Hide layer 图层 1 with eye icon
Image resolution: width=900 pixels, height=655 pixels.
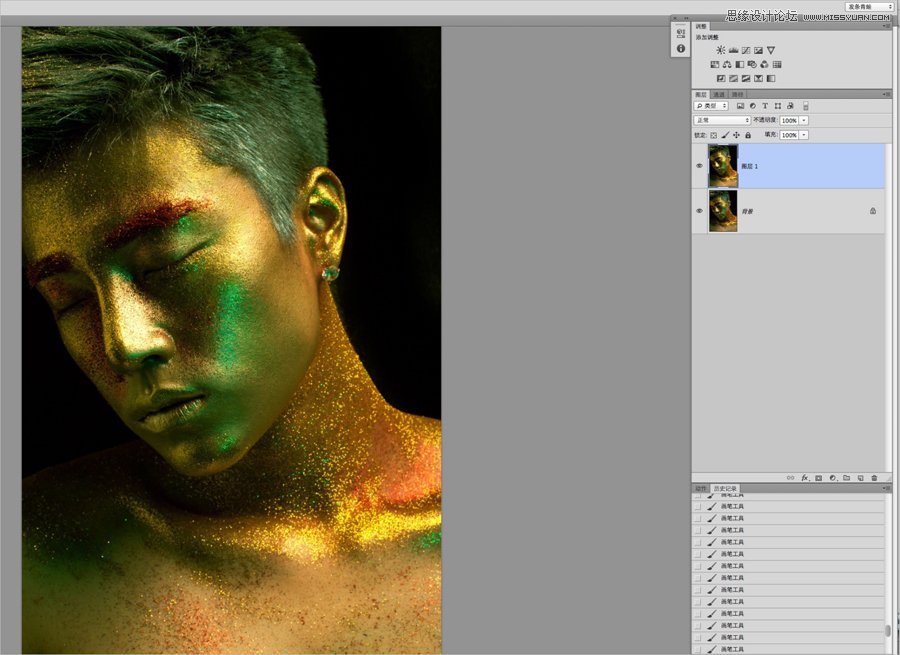[x=699, y=166]
